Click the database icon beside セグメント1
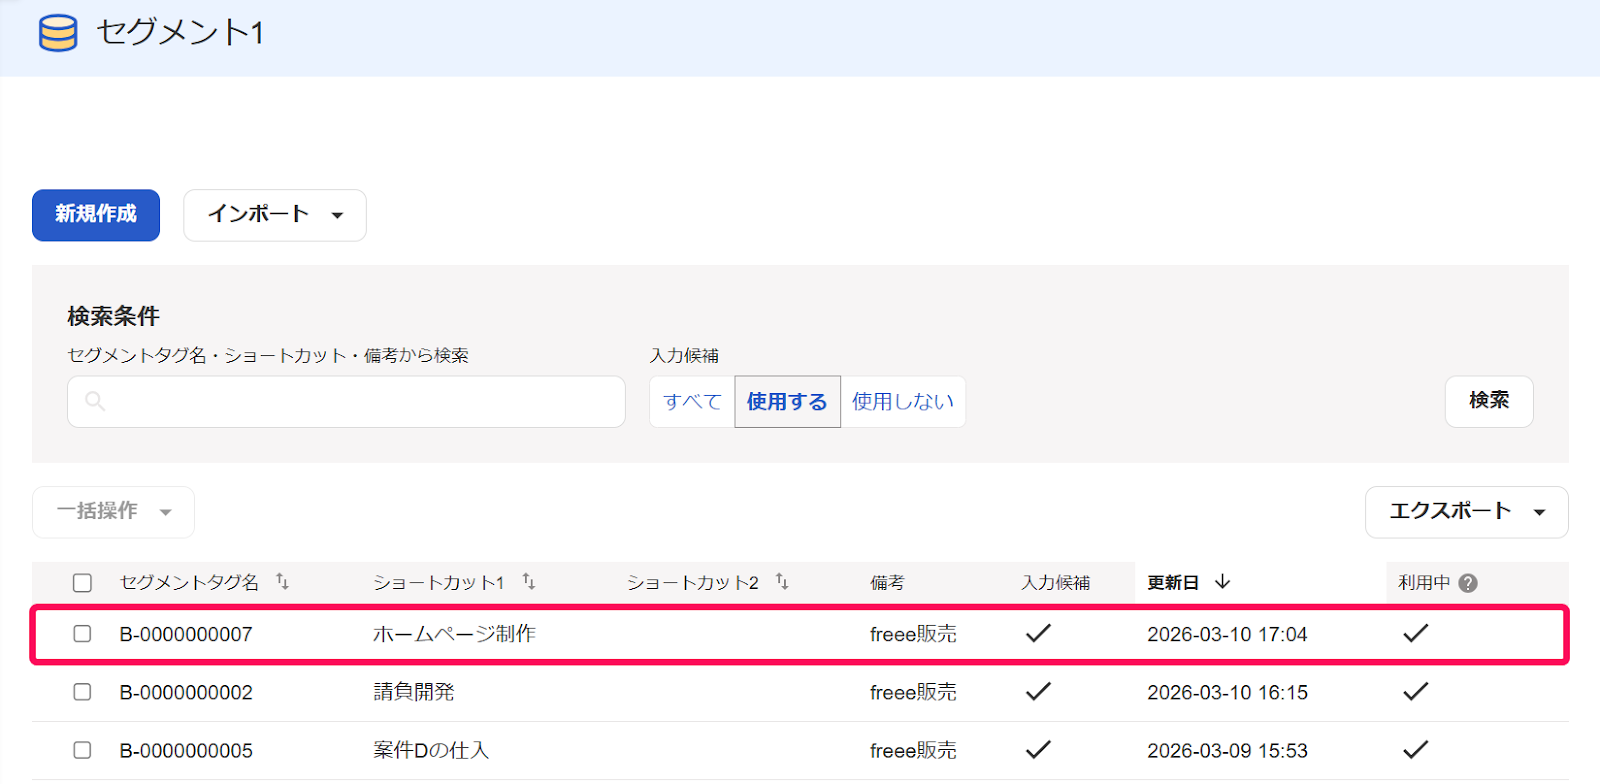The image size is (1600, 784). [58, 33]
